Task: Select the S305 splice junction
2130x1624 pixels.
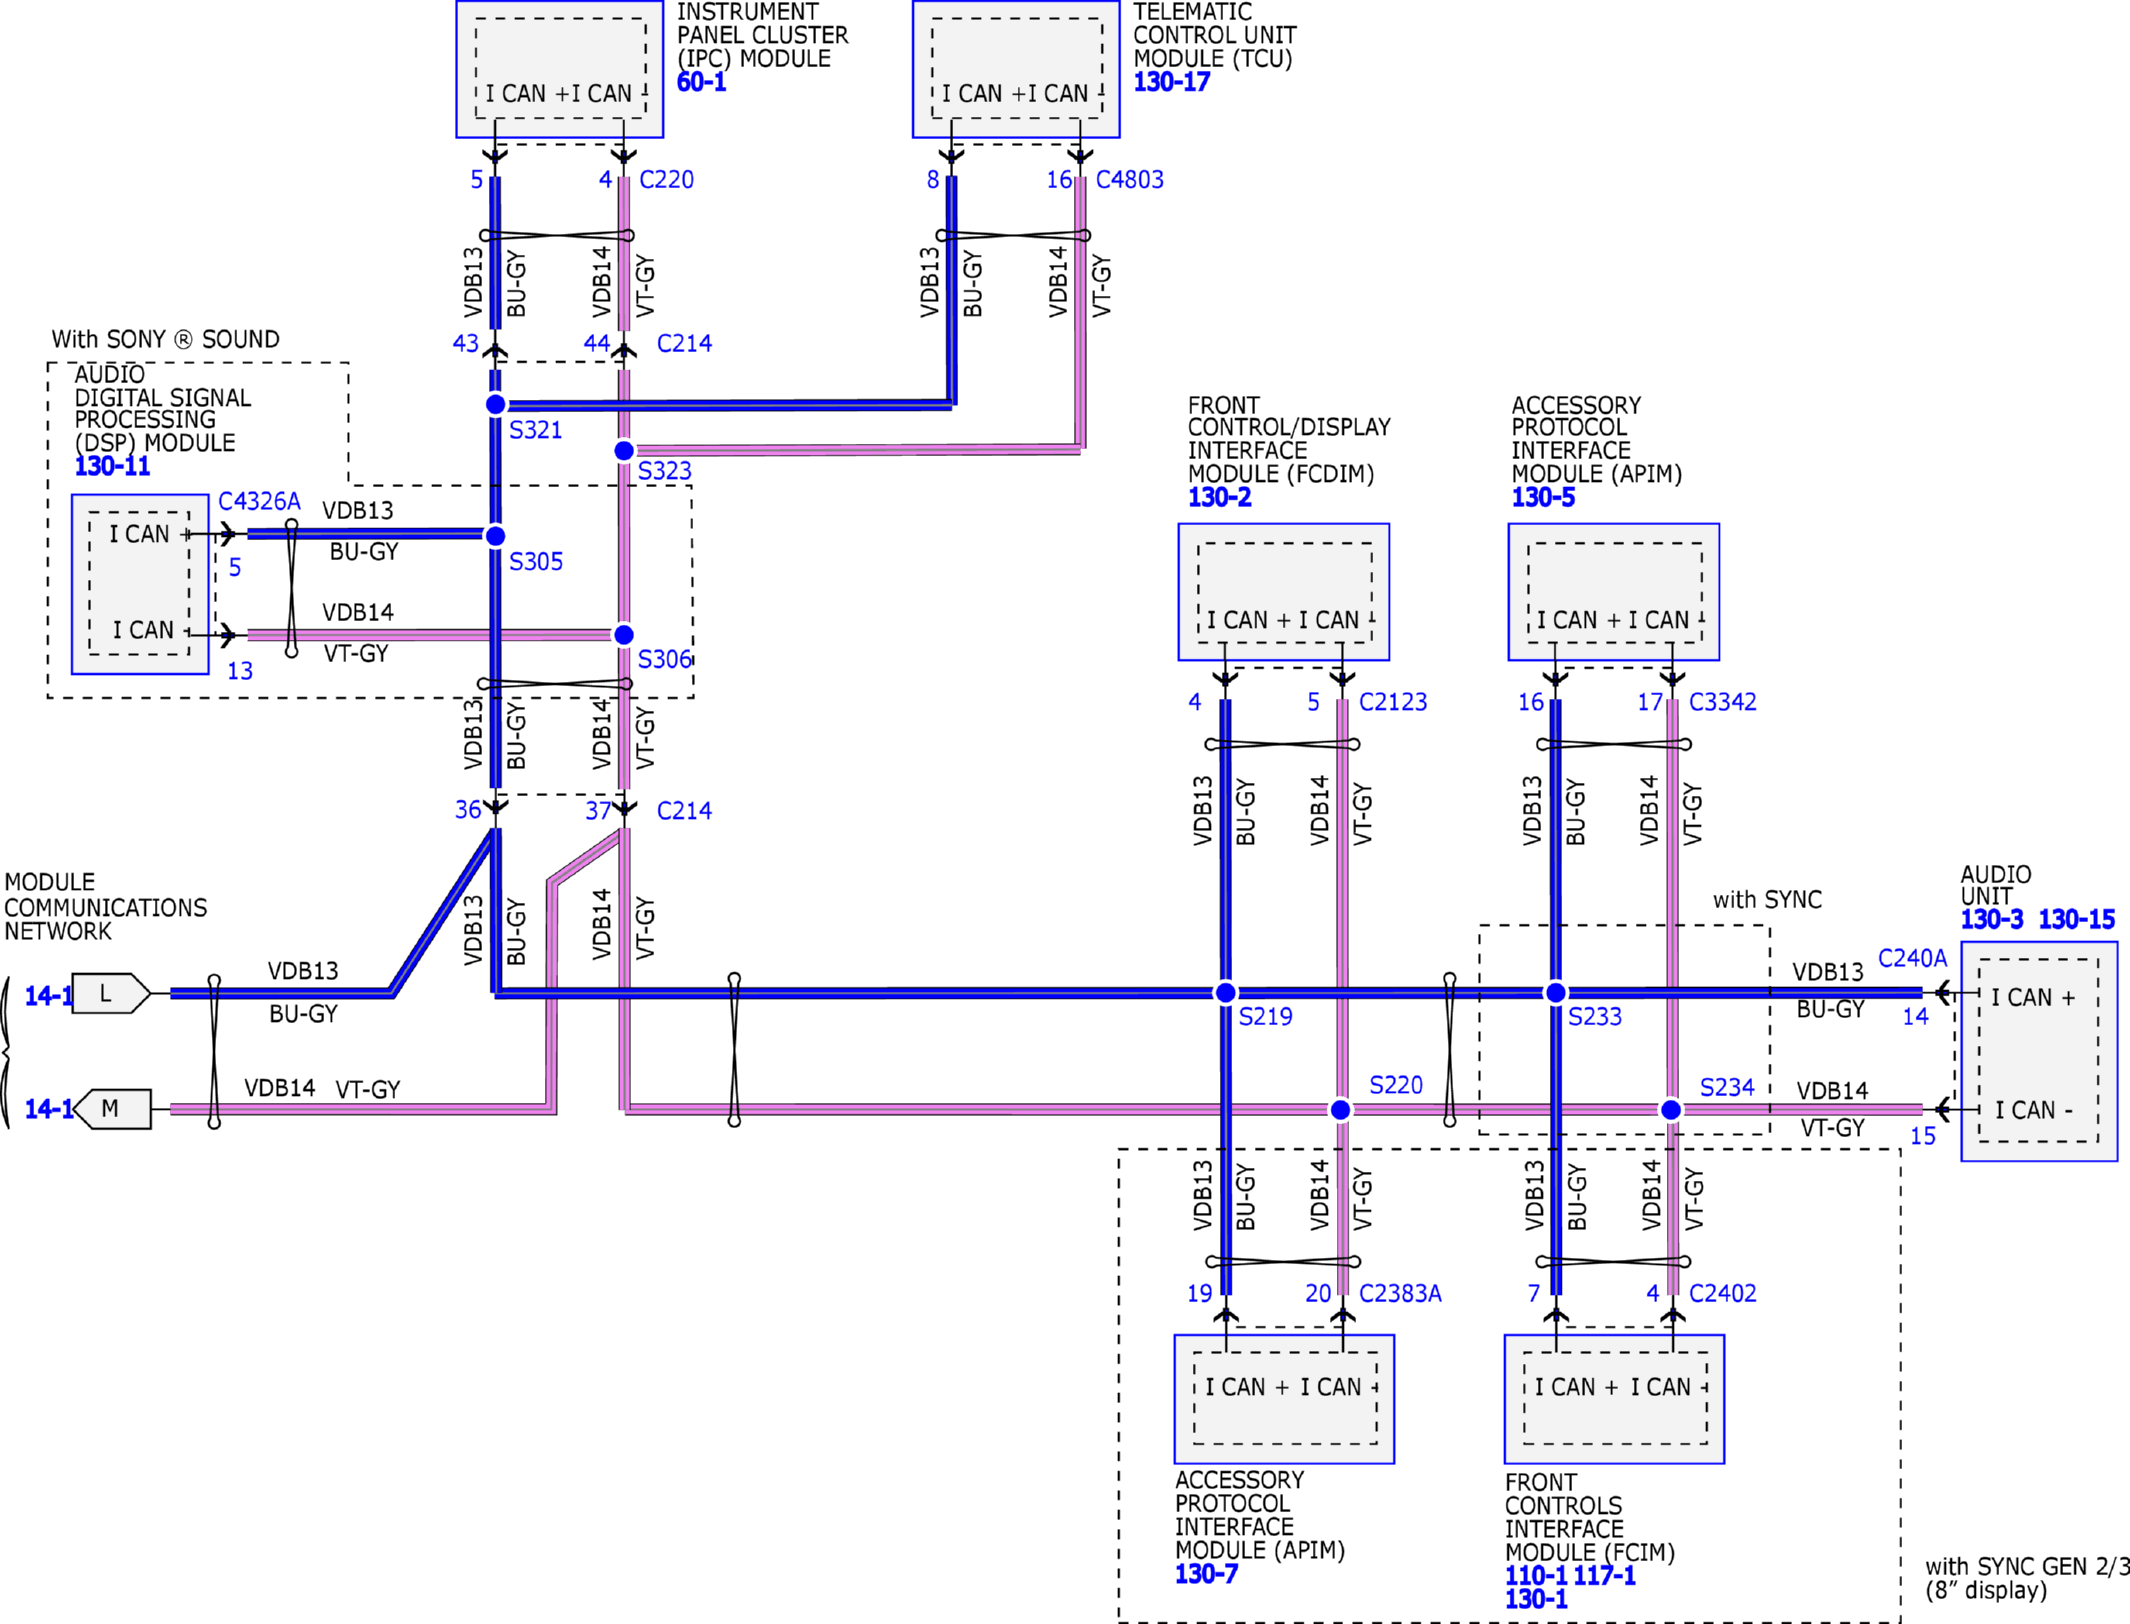Action: pyautogui.click(x=495, y=536)
